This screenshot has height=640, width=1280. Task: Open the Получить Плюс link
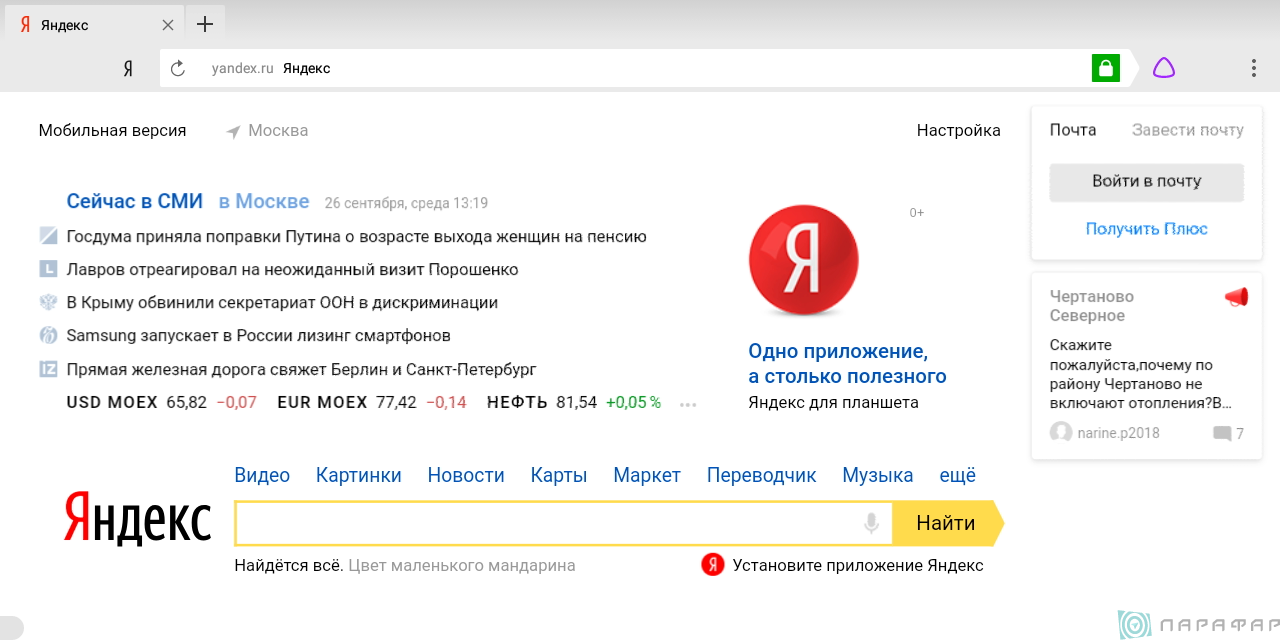(x=1146, y=229)
